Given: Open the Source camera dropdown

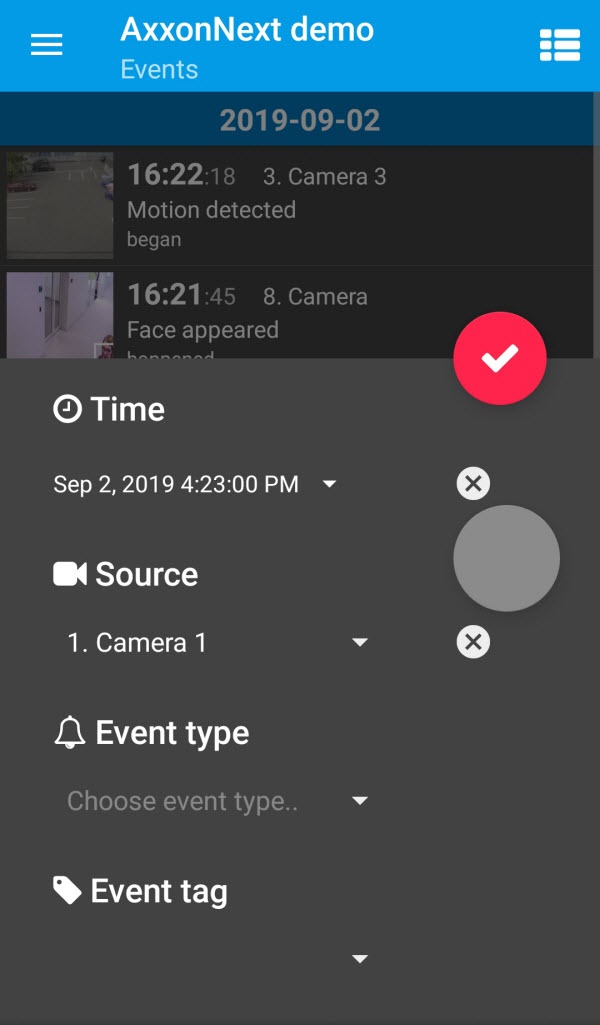Looking at the screenshot, I should click(360, 642).
